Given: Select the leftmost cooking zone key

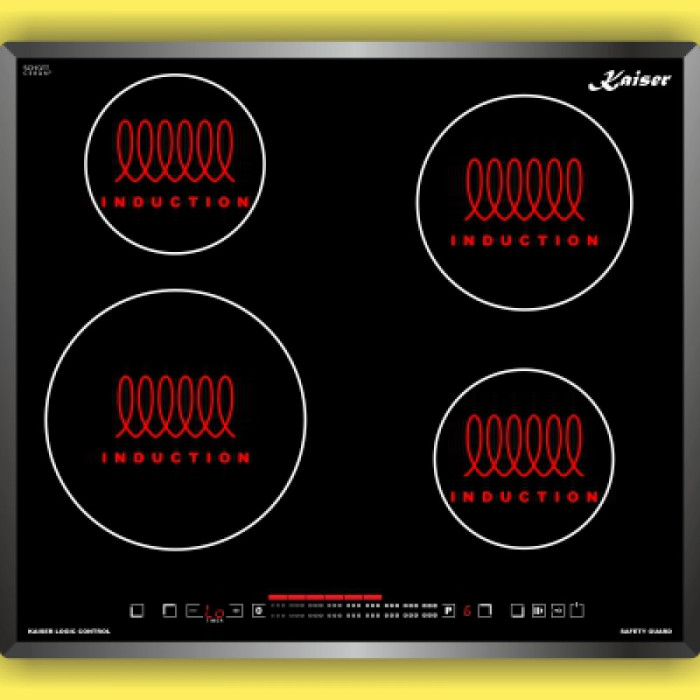Looking at the screenshot, I should [x=137, y=611].
